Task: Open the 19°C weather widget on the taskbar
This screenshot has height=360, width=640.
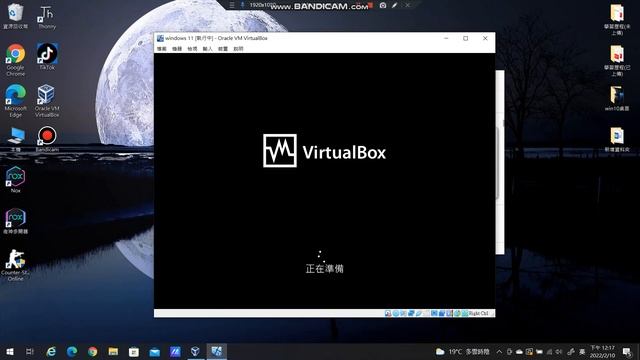Action: 462,351
